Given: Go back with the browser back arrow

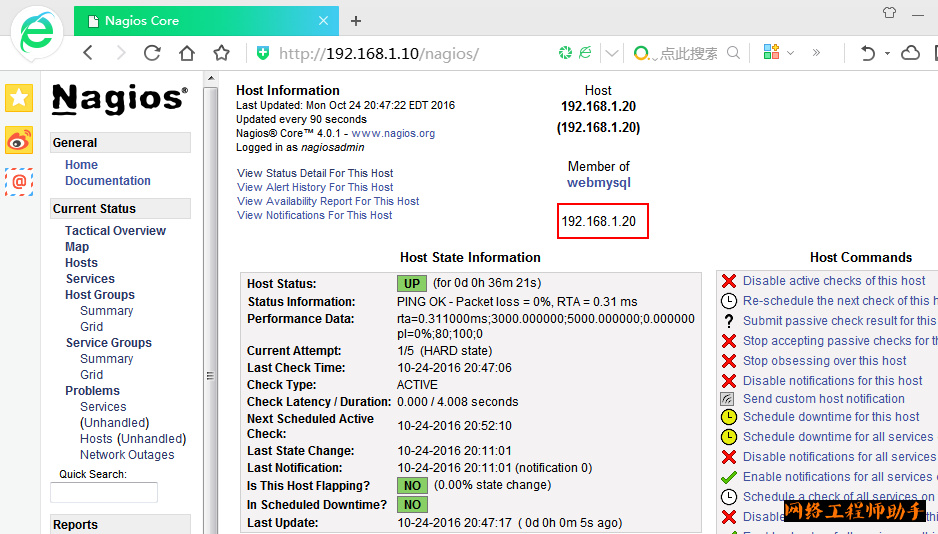Looking at the screenshot, I should point(88,53).
